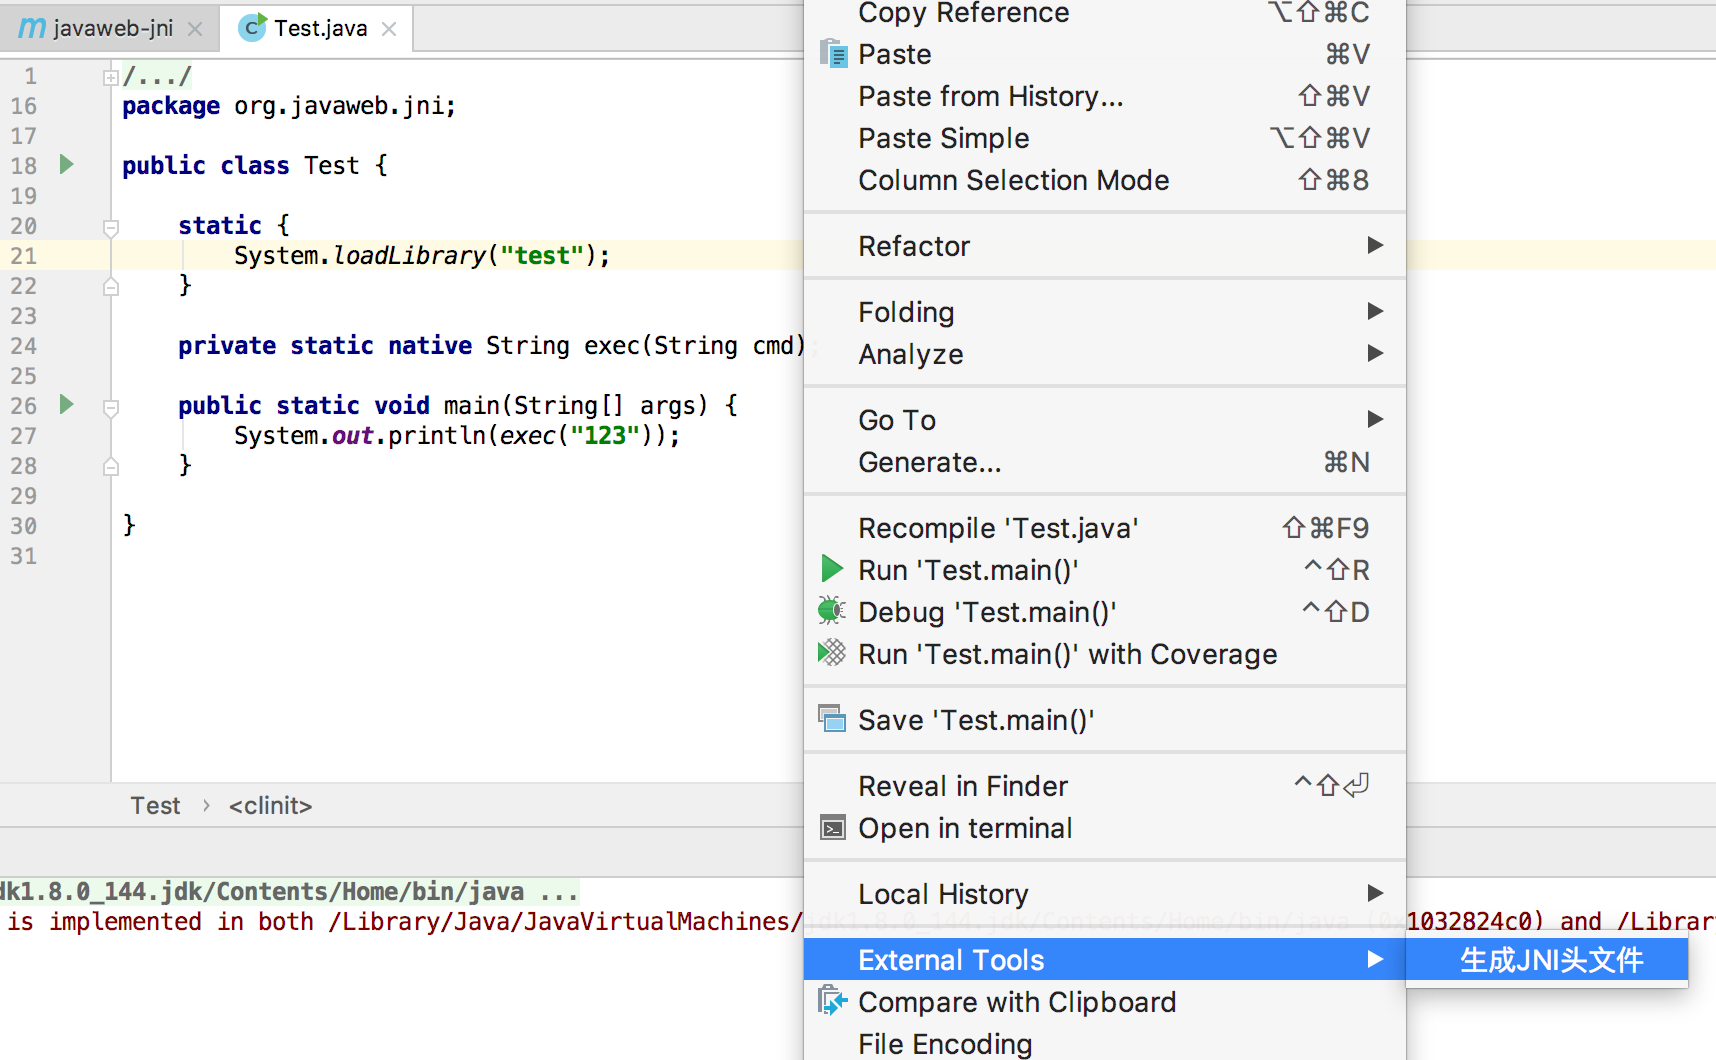1716x1060 pixels.
Task: Click the red console warning line
Action: coord(401,921)
